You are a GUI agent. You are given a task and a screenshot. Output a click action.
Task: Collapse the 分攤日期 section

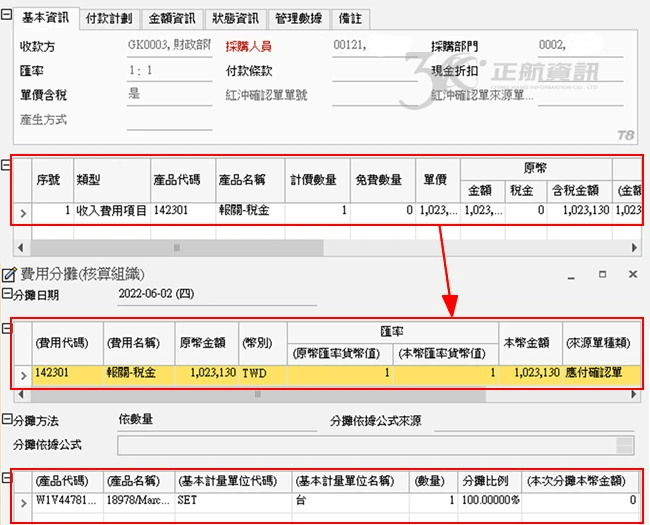[7, 294]
